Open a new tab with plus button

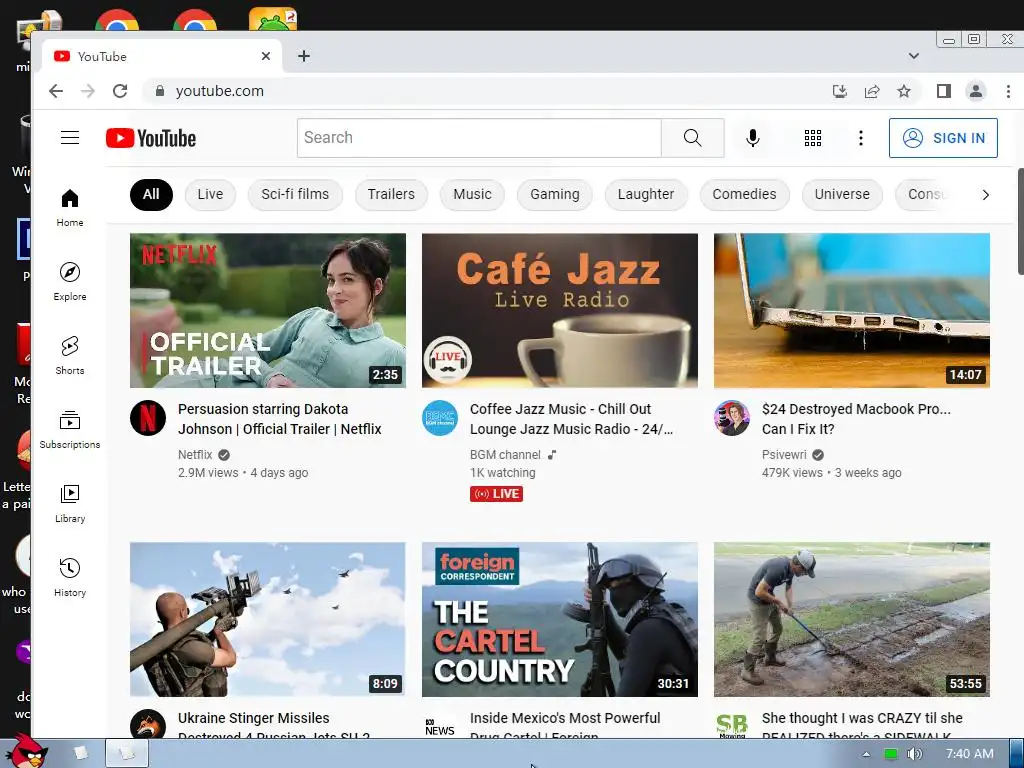304,56
